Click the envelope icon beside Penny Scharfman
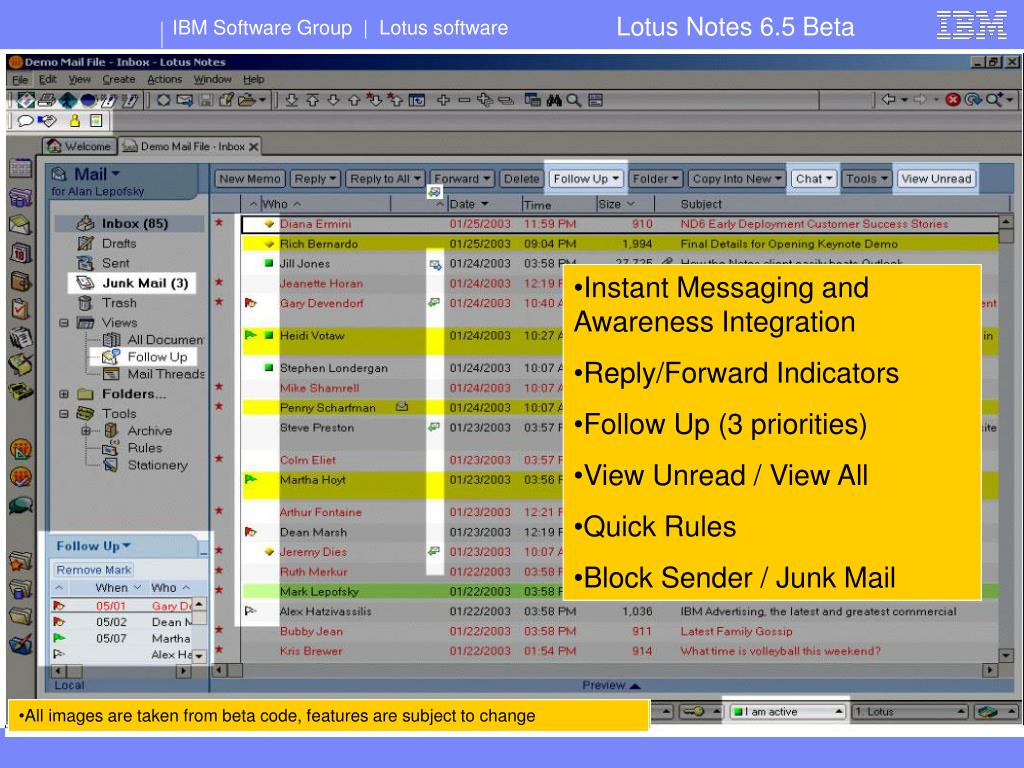1024x768 pixels. pyautogui.click(x=402, y=407)
